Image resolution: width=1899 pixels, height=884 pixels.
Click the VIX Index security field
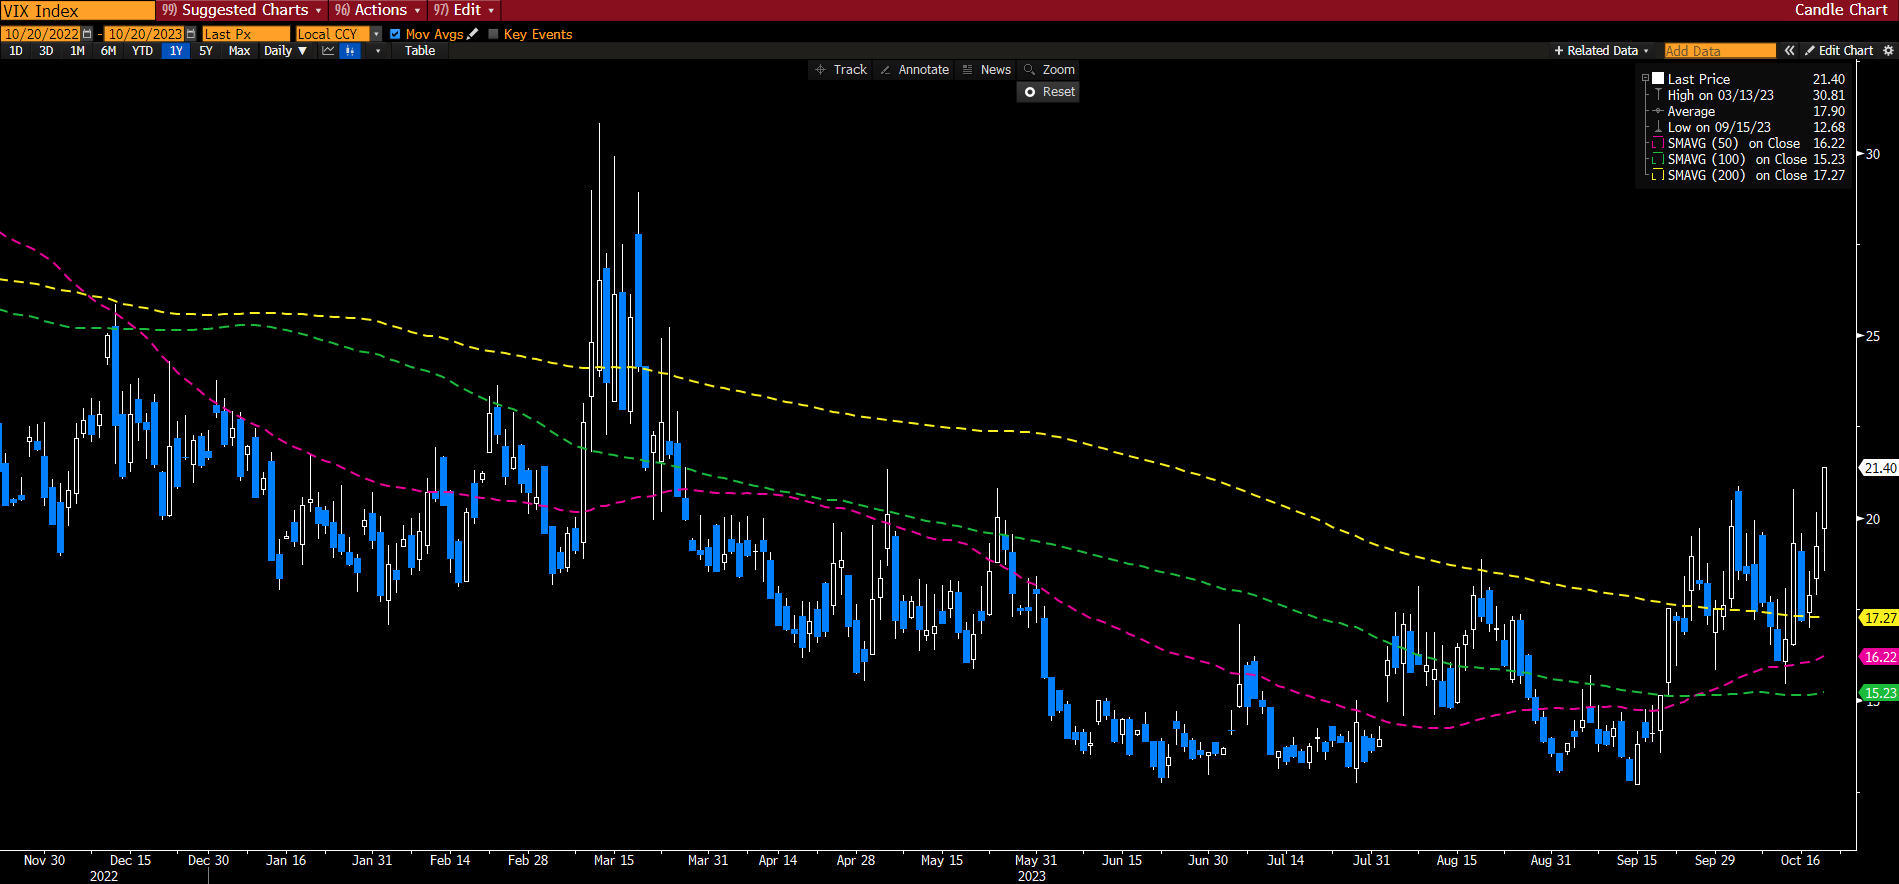(78, 10)
